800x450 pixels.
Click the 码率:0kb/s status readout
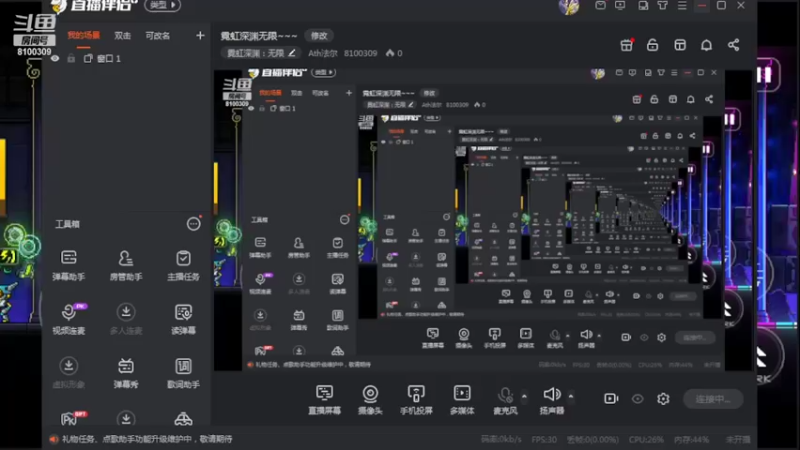click(501, 439)
